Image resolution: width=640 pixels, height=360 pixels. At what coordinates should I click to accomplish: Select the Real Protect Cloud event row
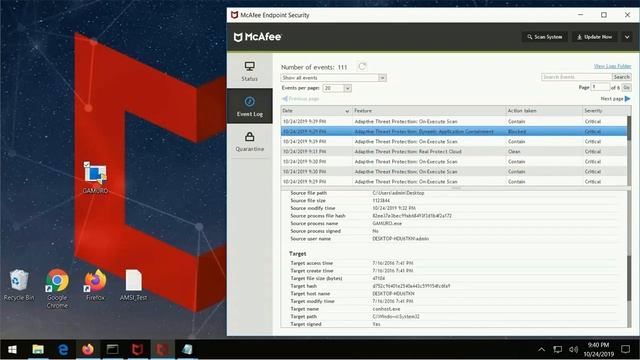click(454, 151)
